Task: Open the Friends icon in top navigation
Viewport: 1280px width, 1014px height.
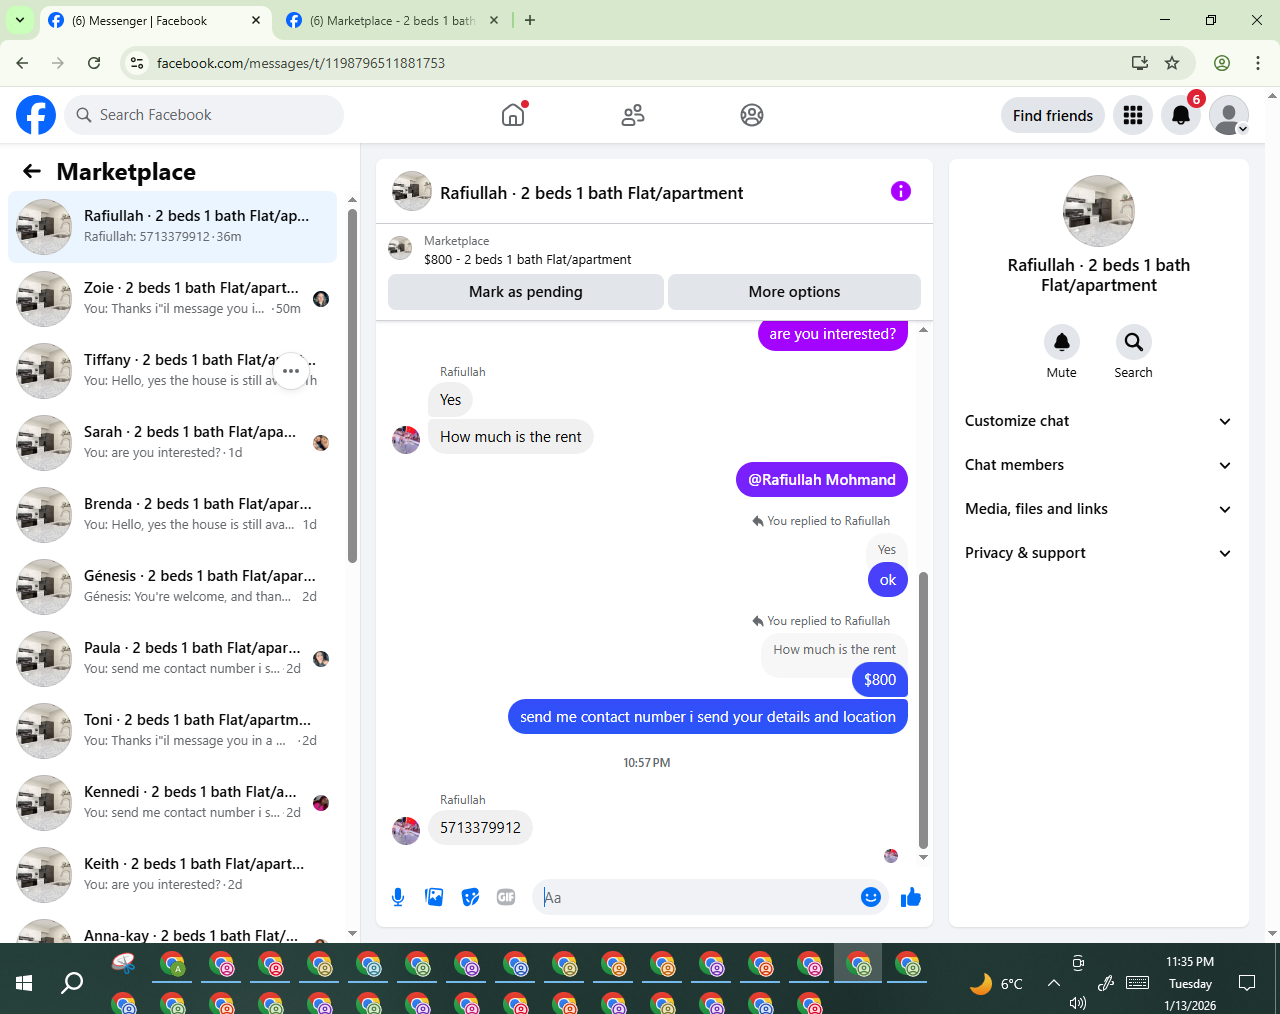Action: click(x=633, y=115)
